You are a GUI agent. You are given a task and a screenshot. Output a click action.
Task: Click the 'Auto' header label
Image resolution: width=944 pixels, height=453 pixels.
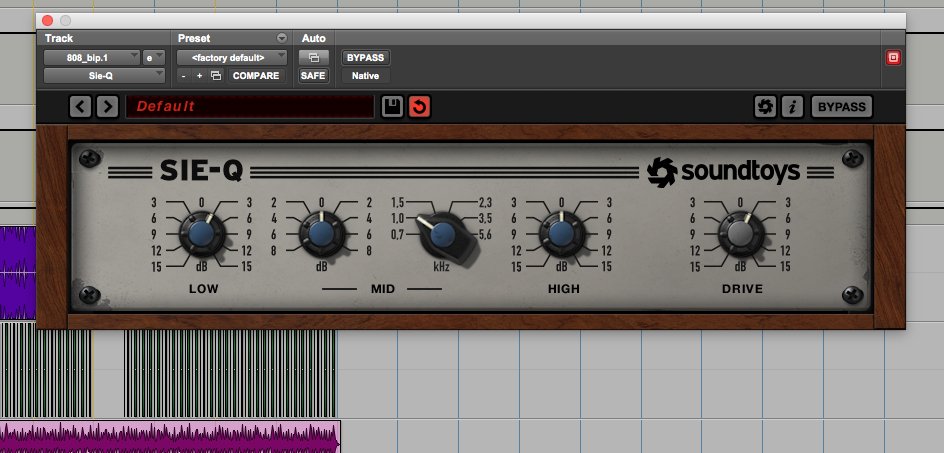coord(314,38)
